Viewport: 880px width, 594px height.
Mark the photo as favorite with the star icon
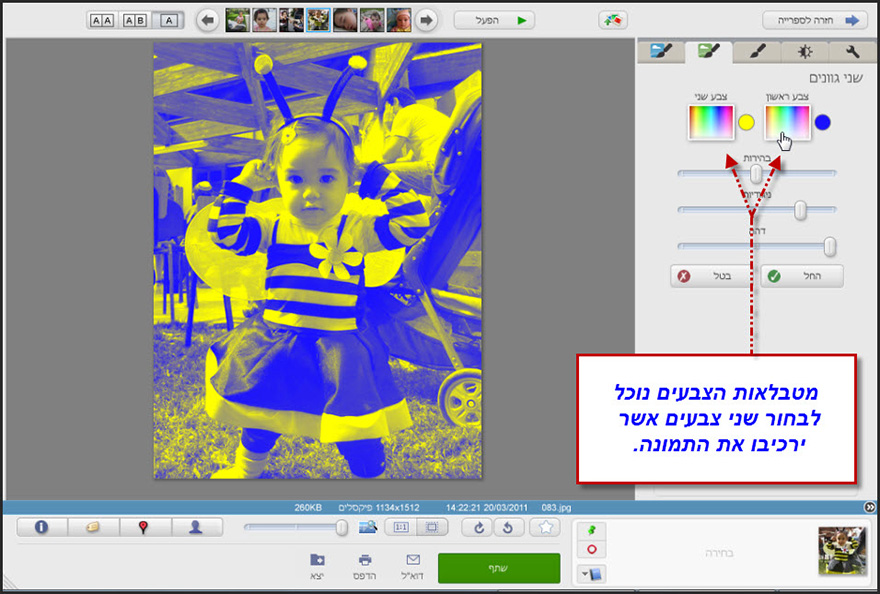(545, 528)
